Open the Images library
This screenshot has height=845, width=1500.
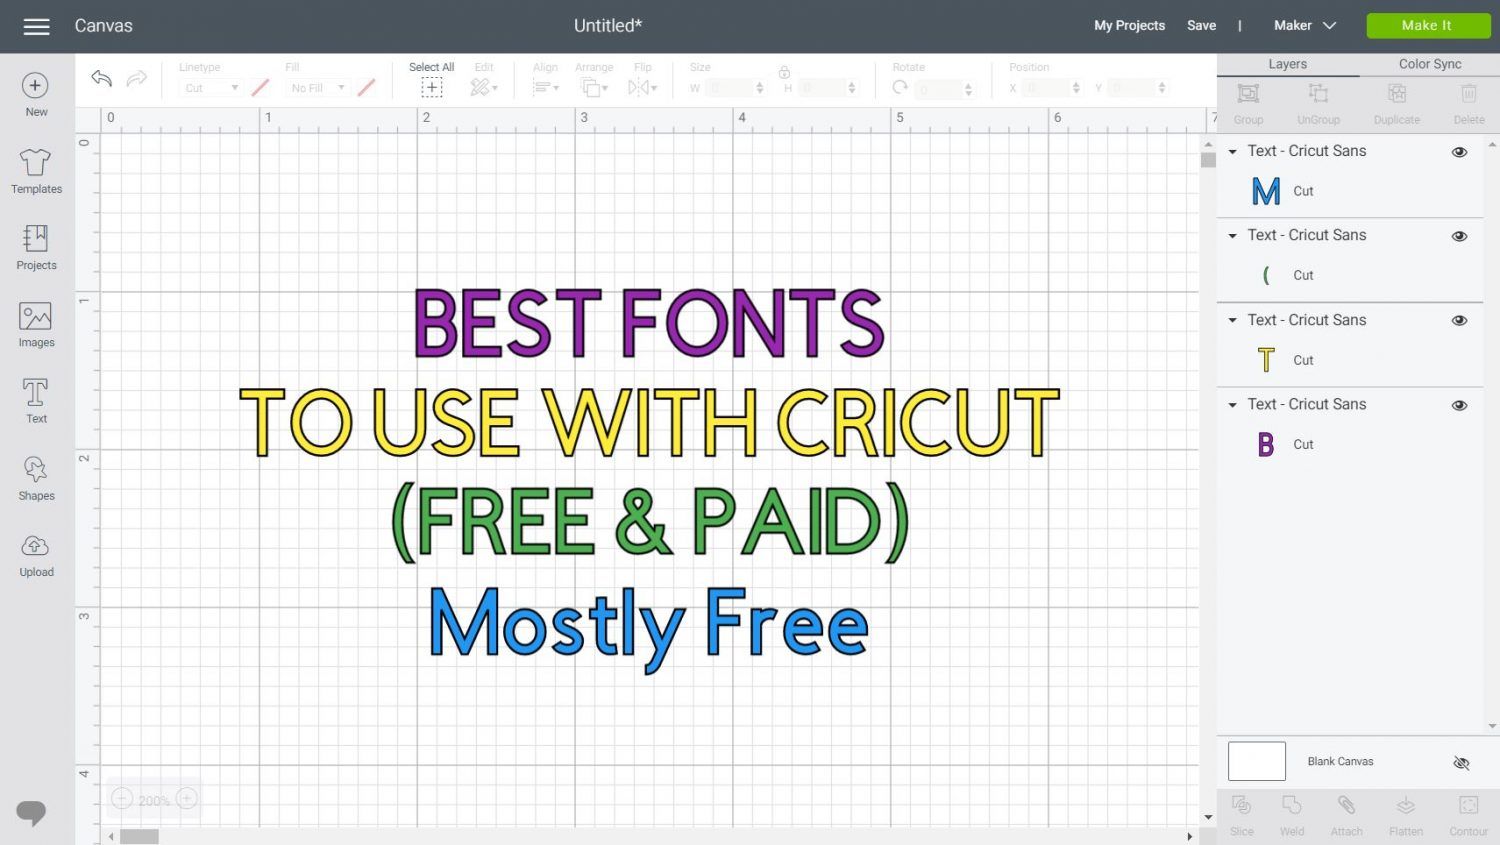(36, 325)
